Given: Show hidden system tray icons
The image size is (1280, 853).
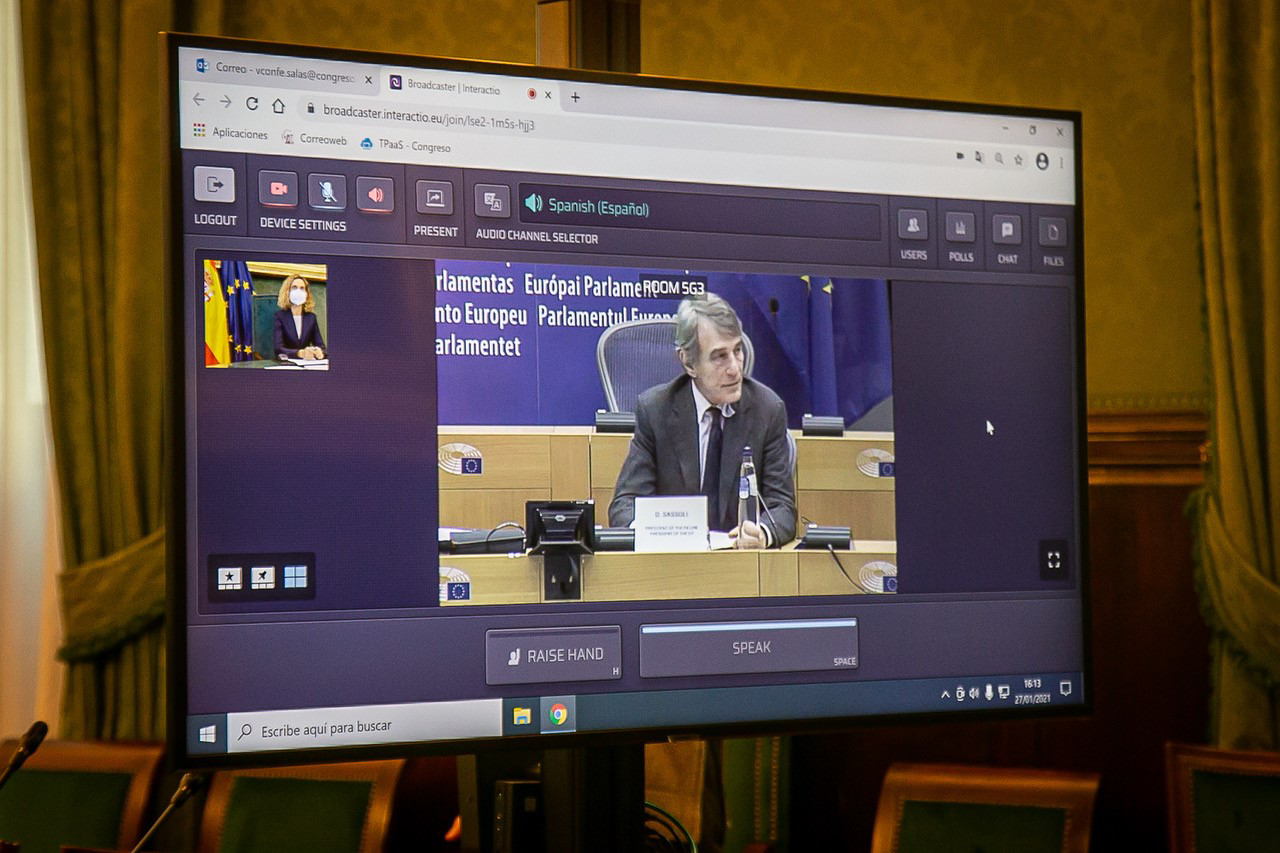Looking at the screenshot, I should [945, 694].
